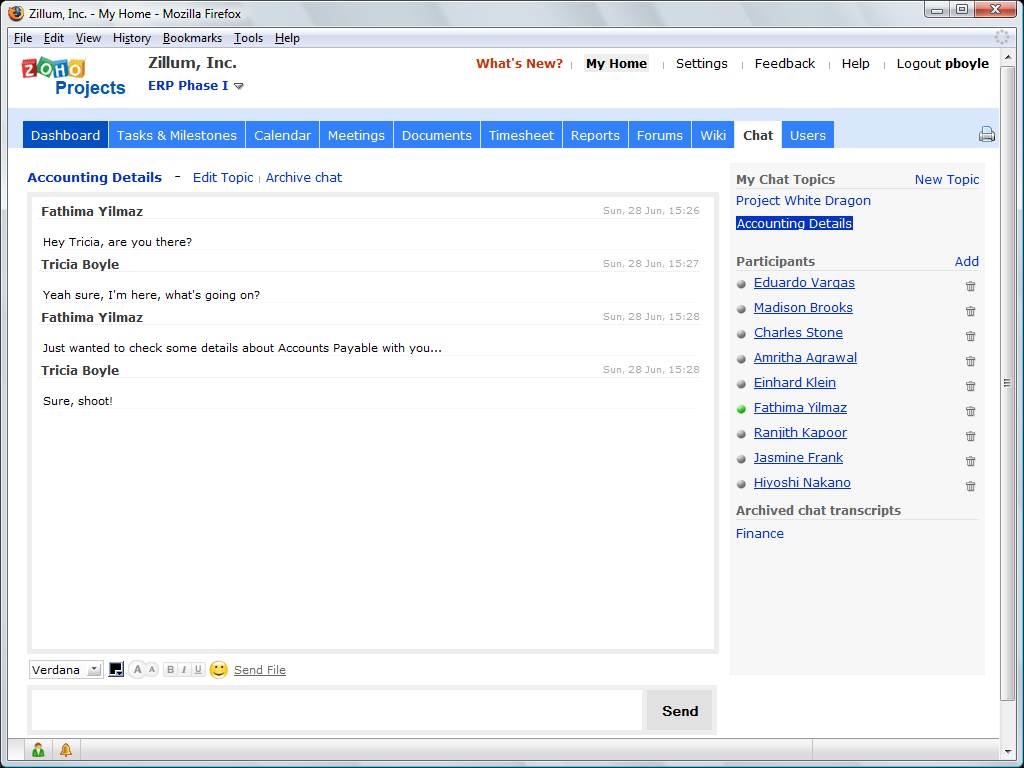Toggle bold text formatting

[x=170, y=670]
